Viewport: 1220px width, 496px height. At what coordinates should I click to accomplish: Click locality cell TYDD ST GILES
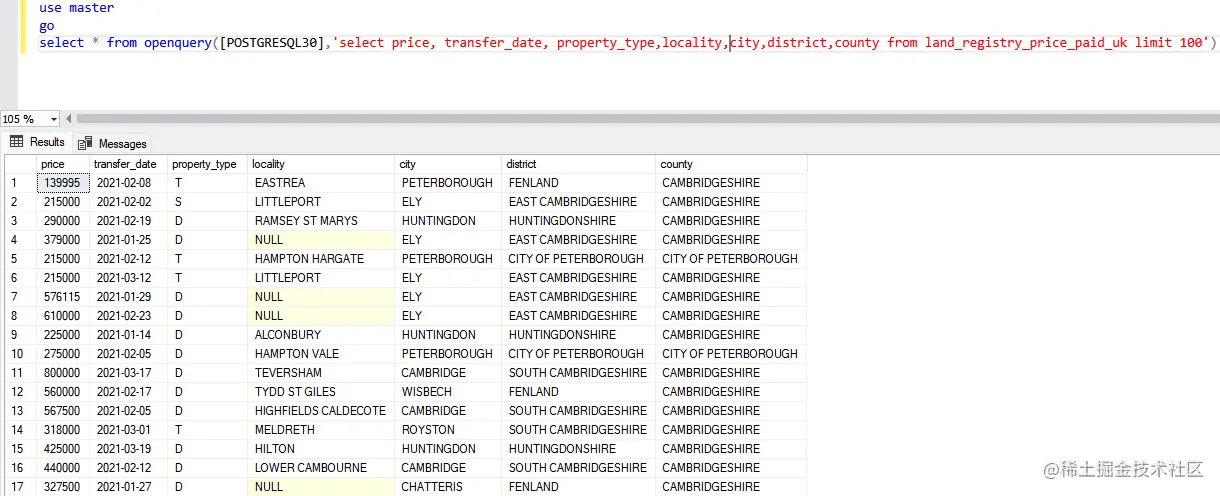pyautogui.click(x=321, y=392)
